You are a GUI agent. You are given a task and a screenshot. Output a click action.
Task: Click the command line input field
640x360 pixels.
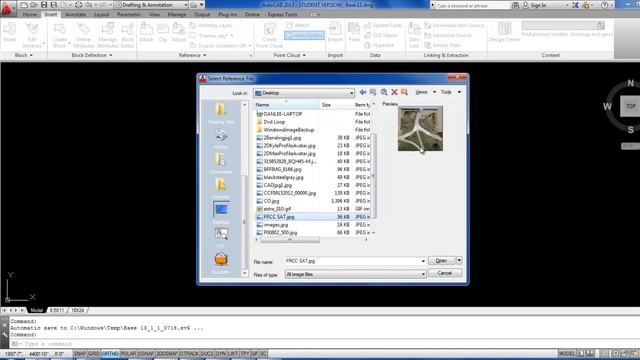(x=327, y=344)
